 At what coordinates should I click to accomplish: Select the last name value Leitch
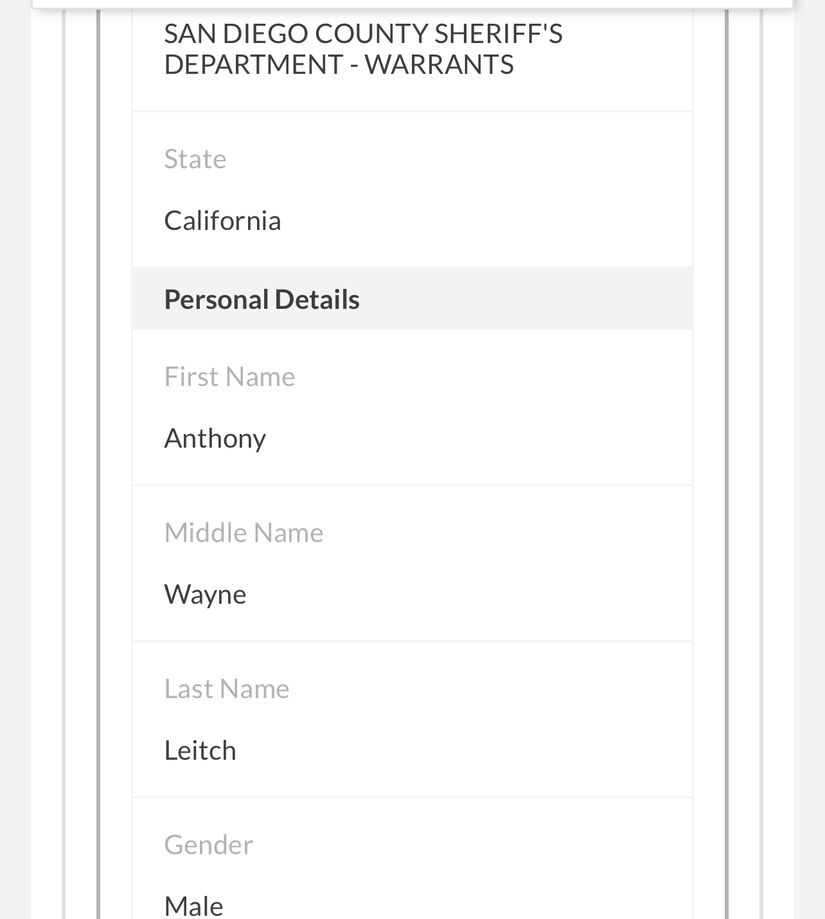(x=200, y=751)
